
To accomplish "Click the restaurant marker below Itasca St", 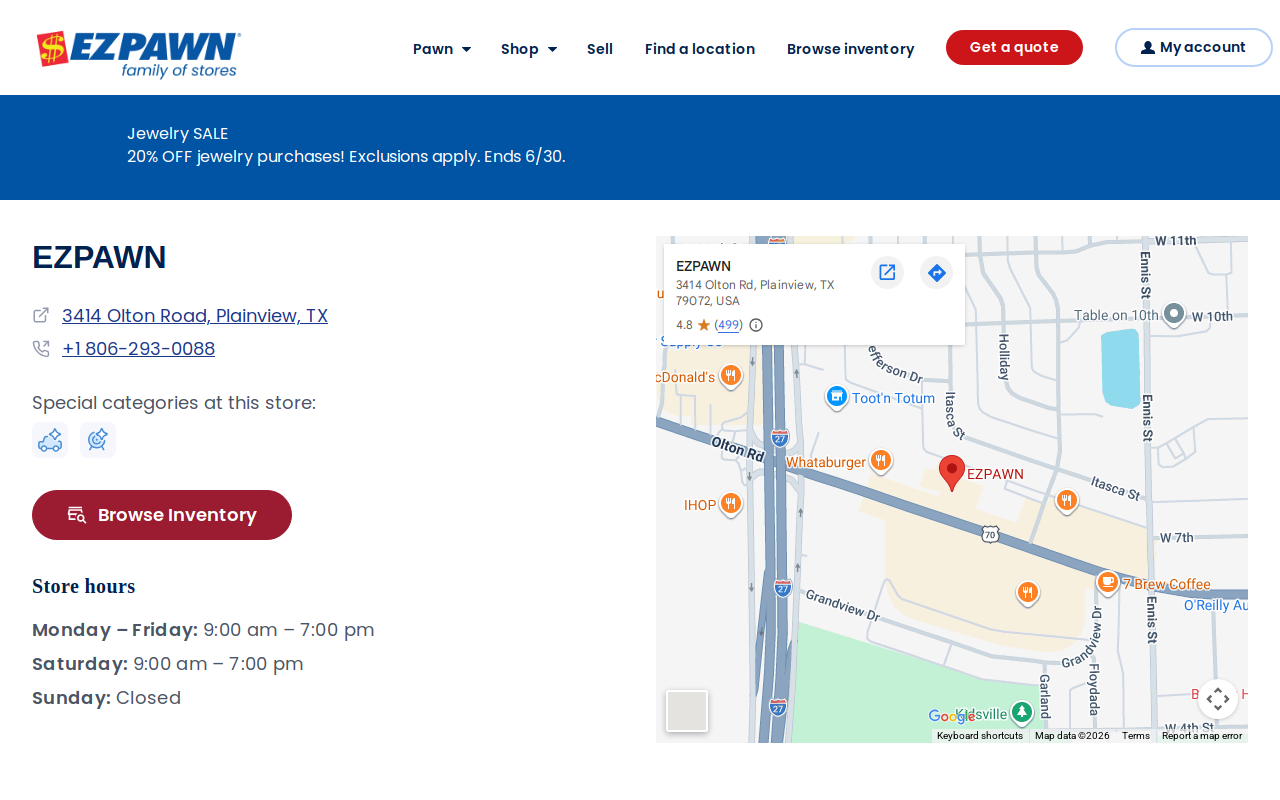I will tap(1066, 501).
